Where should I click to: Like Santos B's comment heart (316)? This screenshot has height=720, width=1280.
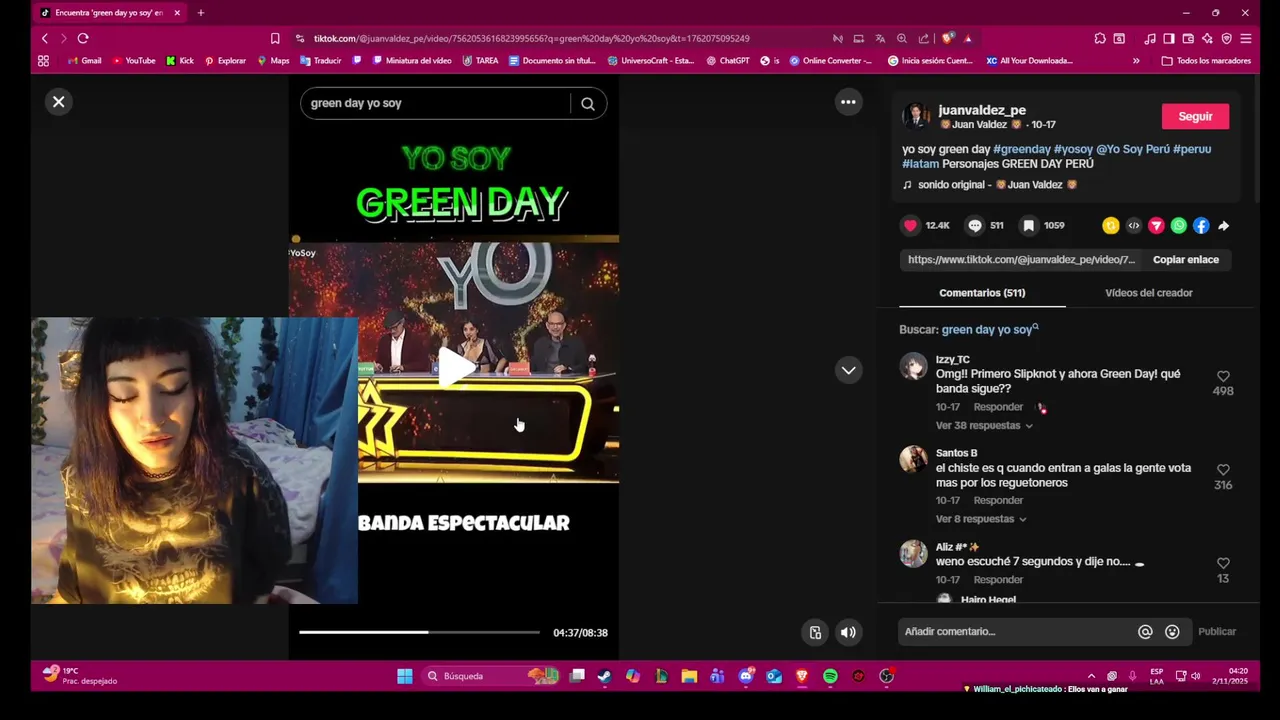tap(1223, 470)
